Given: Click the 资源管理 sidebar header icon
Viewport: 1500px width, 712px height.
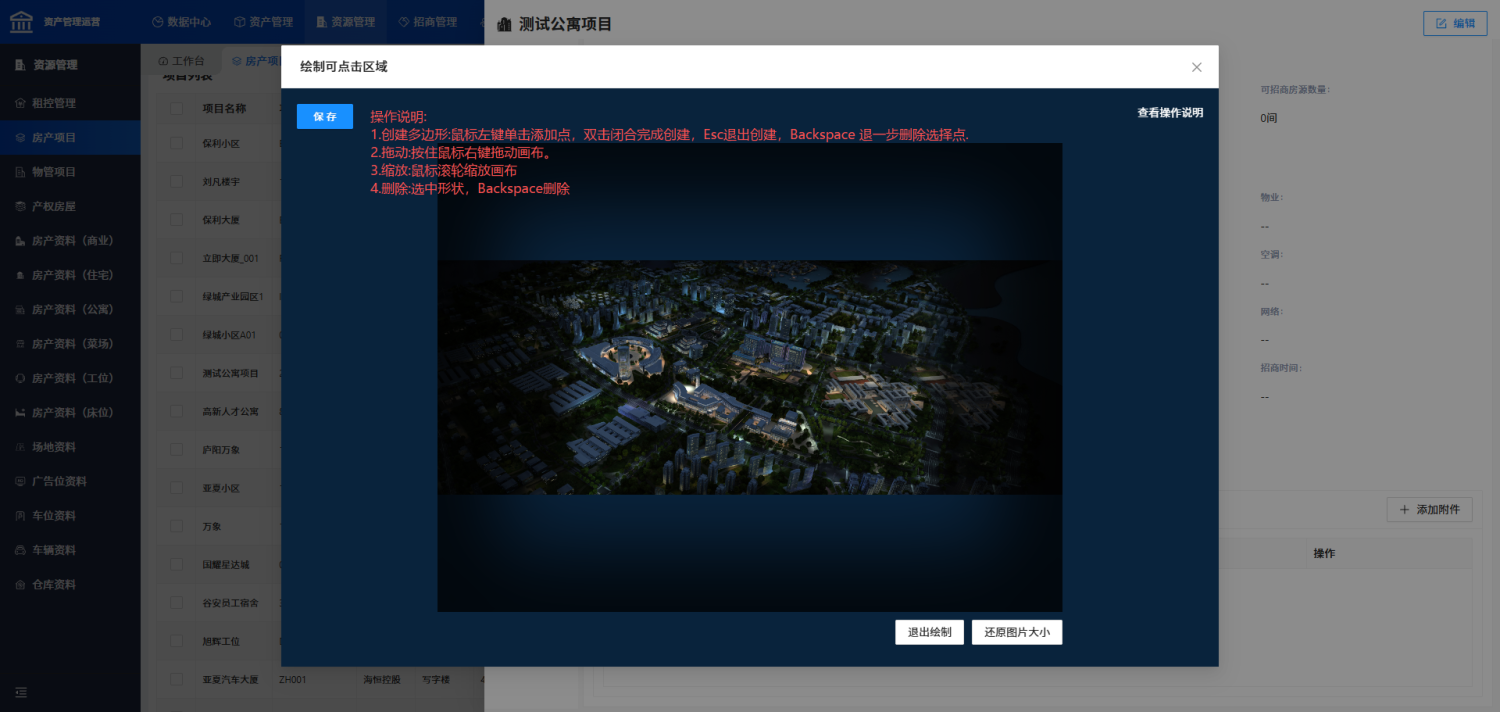Looking at the screenshot, I should click(x=20, y=65).
